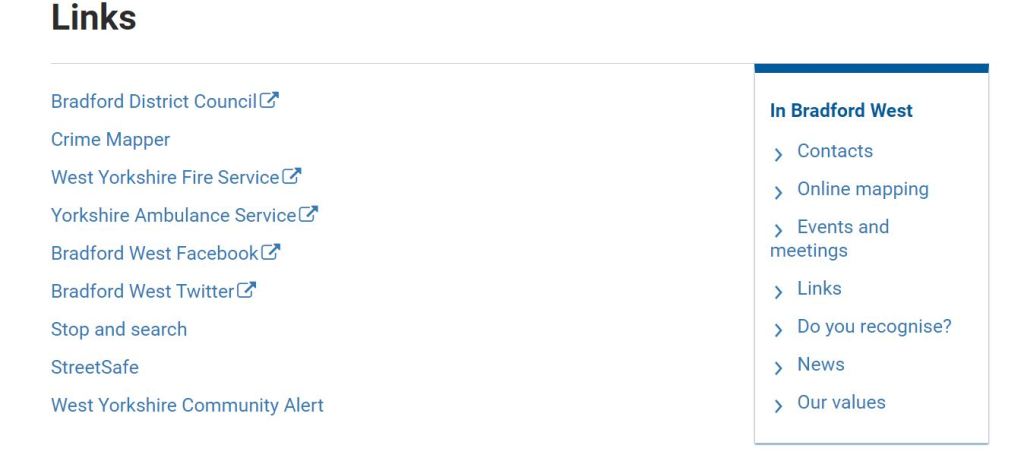This screenshot has height=461, width=1024.
Task: Open Yorkshire Ambulance Service link text
Action: pyautogui.click(x=173, y=215)
